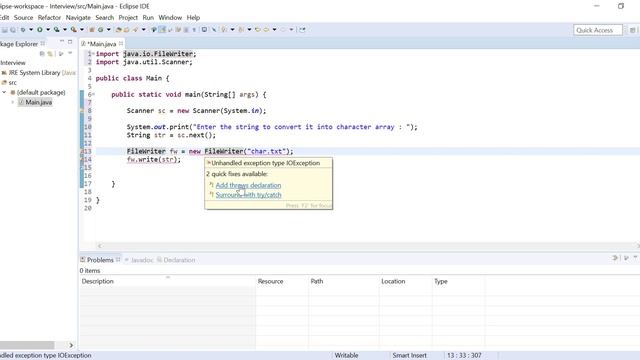Toggle the highlighted Mark Occurrences icon
This screenshot has height=360, width=640.
pos(162,29)
